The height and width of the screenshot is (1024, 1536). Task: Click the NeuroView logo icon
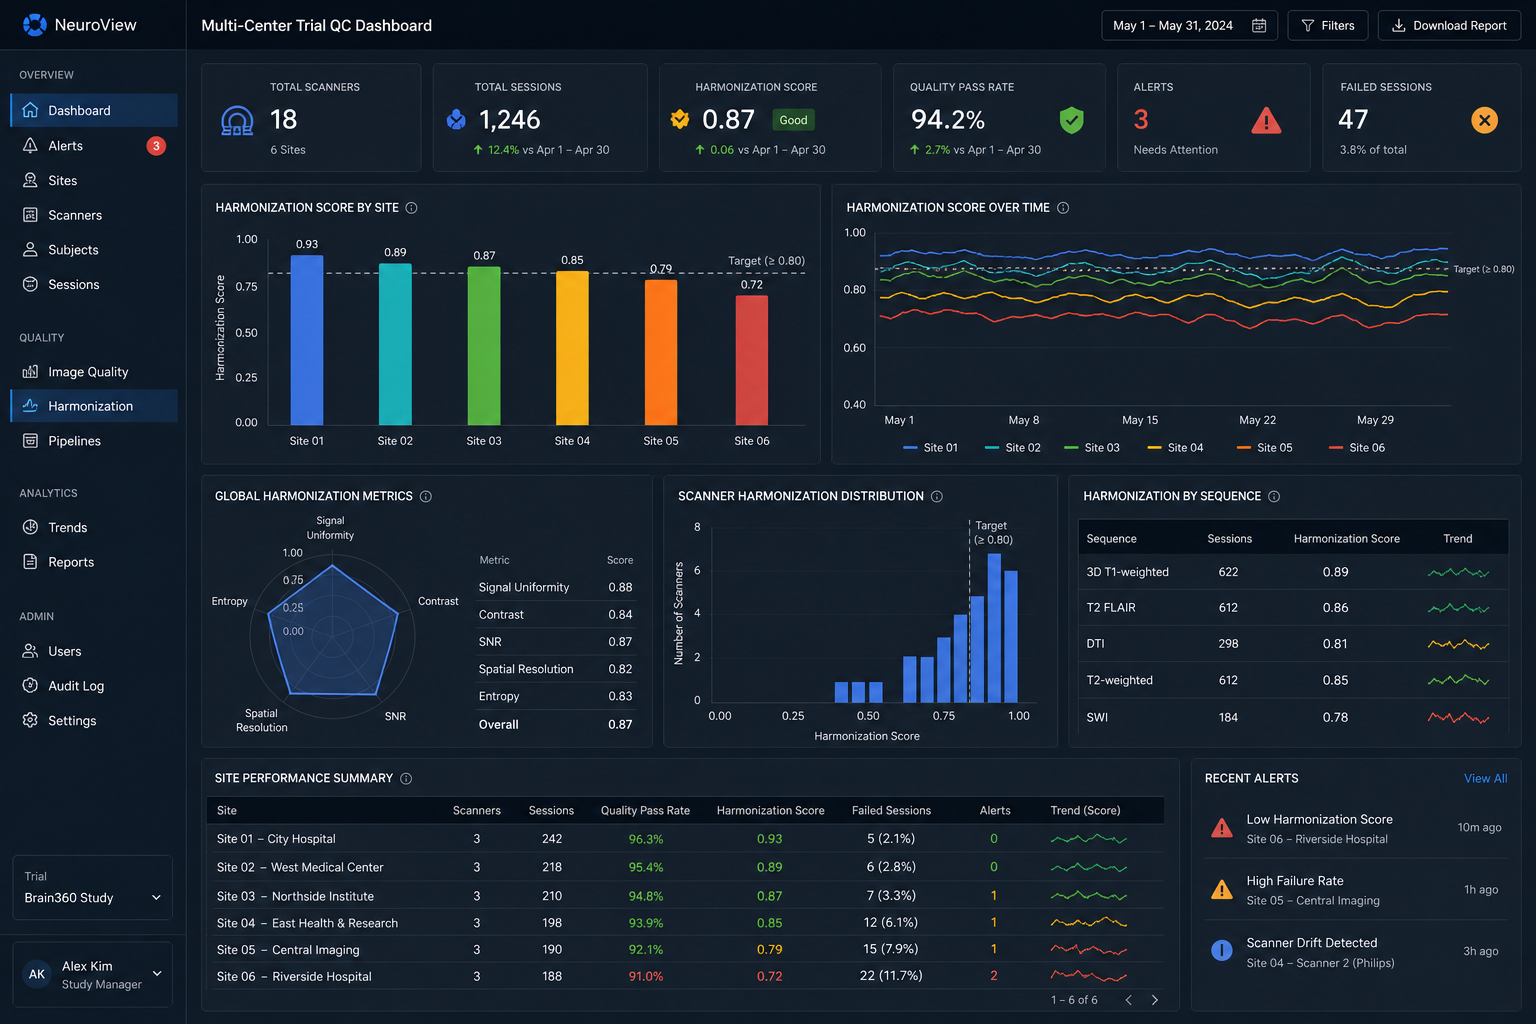pyautogui.click(x=34, y=25)
